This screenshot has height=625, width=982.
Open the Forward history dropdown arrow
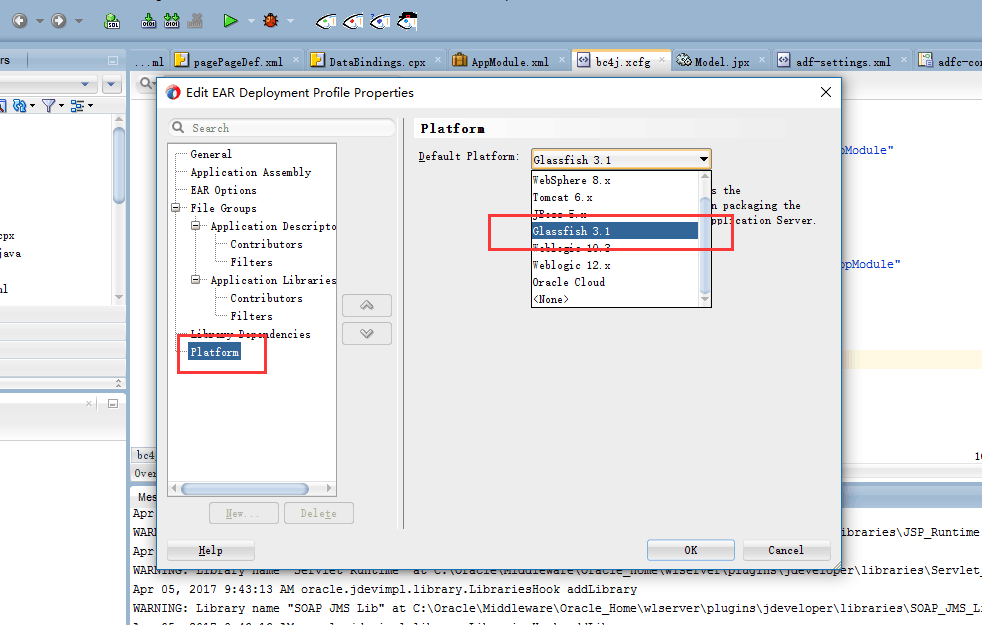tap(79, 21)
